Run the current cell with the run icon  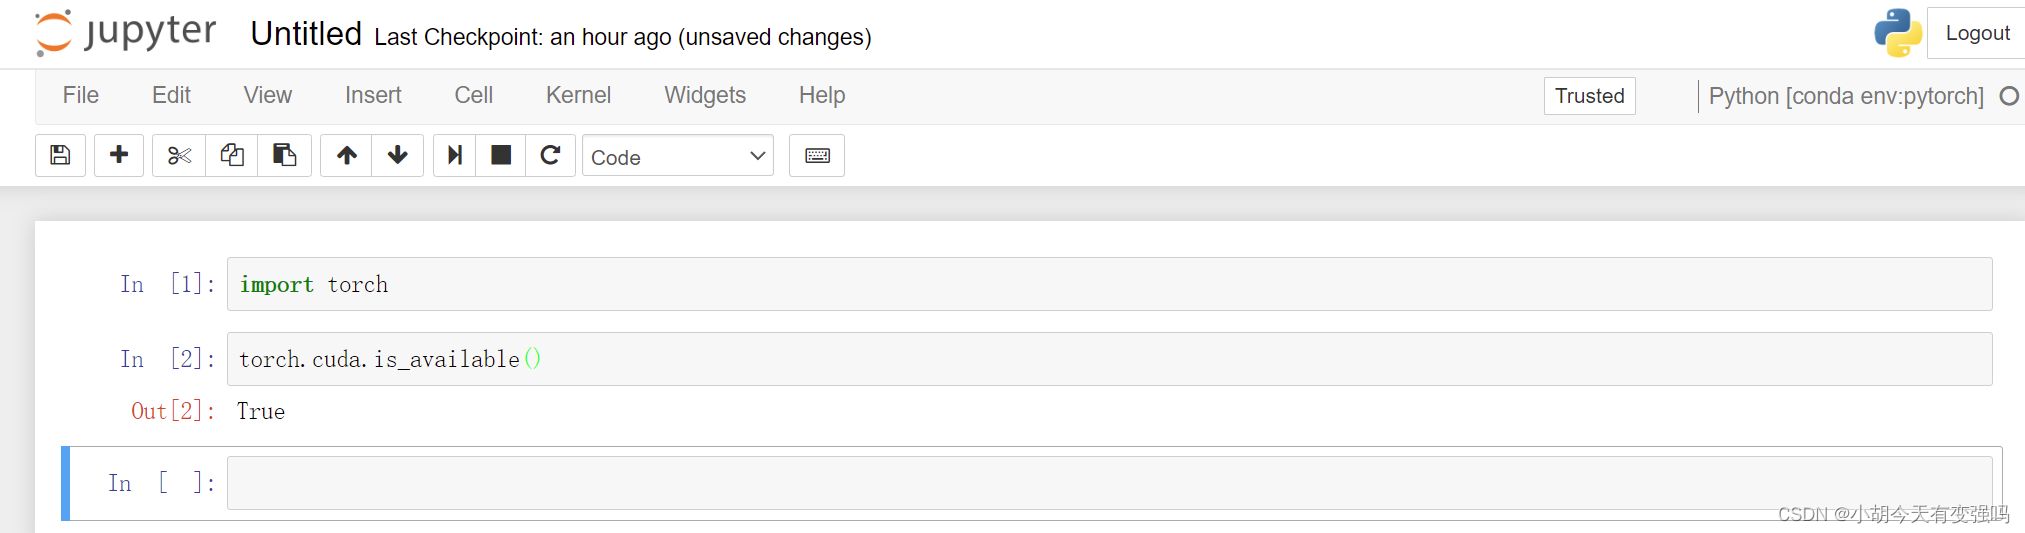point(455,155)
